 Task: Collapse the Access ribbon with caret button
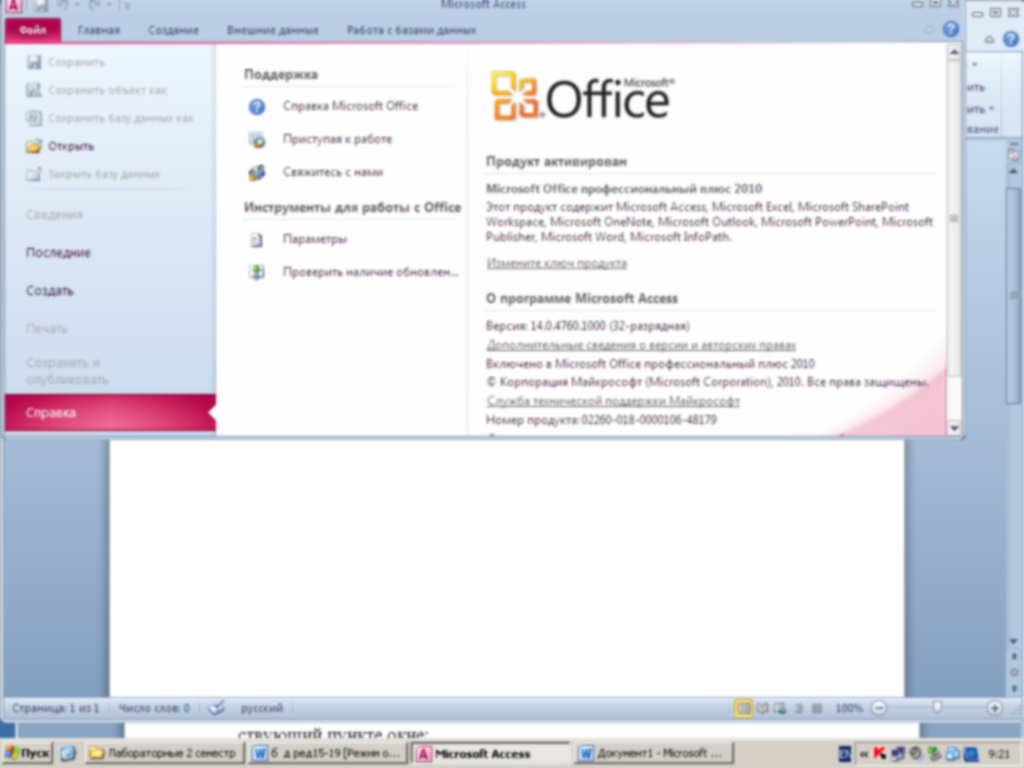[x=929, y=30]
